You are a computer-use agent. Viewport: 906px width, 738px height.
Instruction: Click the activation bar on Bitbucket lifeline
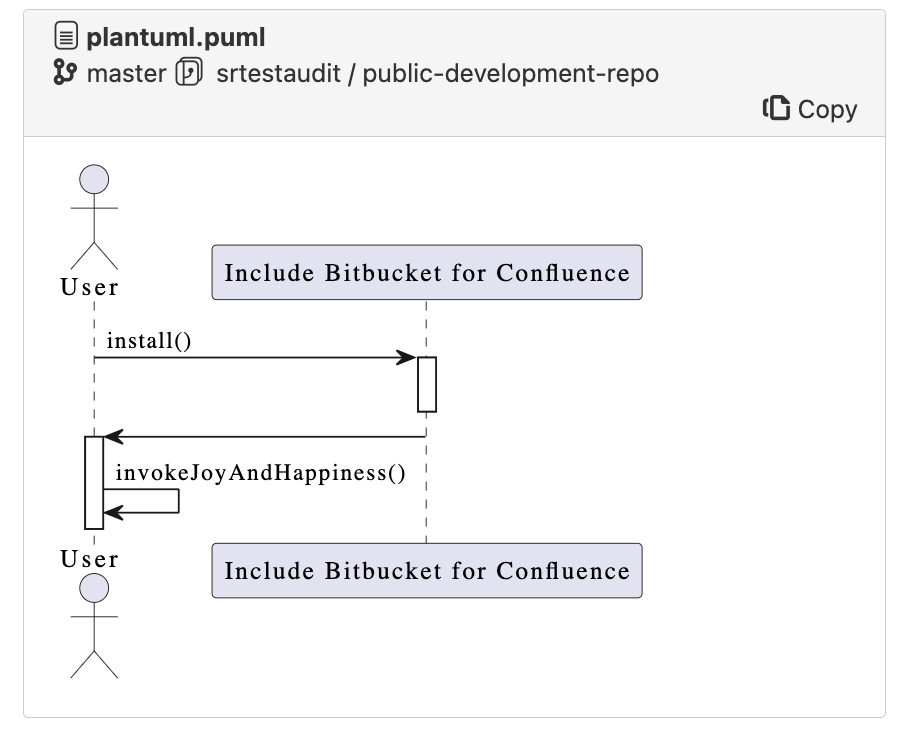427,384
